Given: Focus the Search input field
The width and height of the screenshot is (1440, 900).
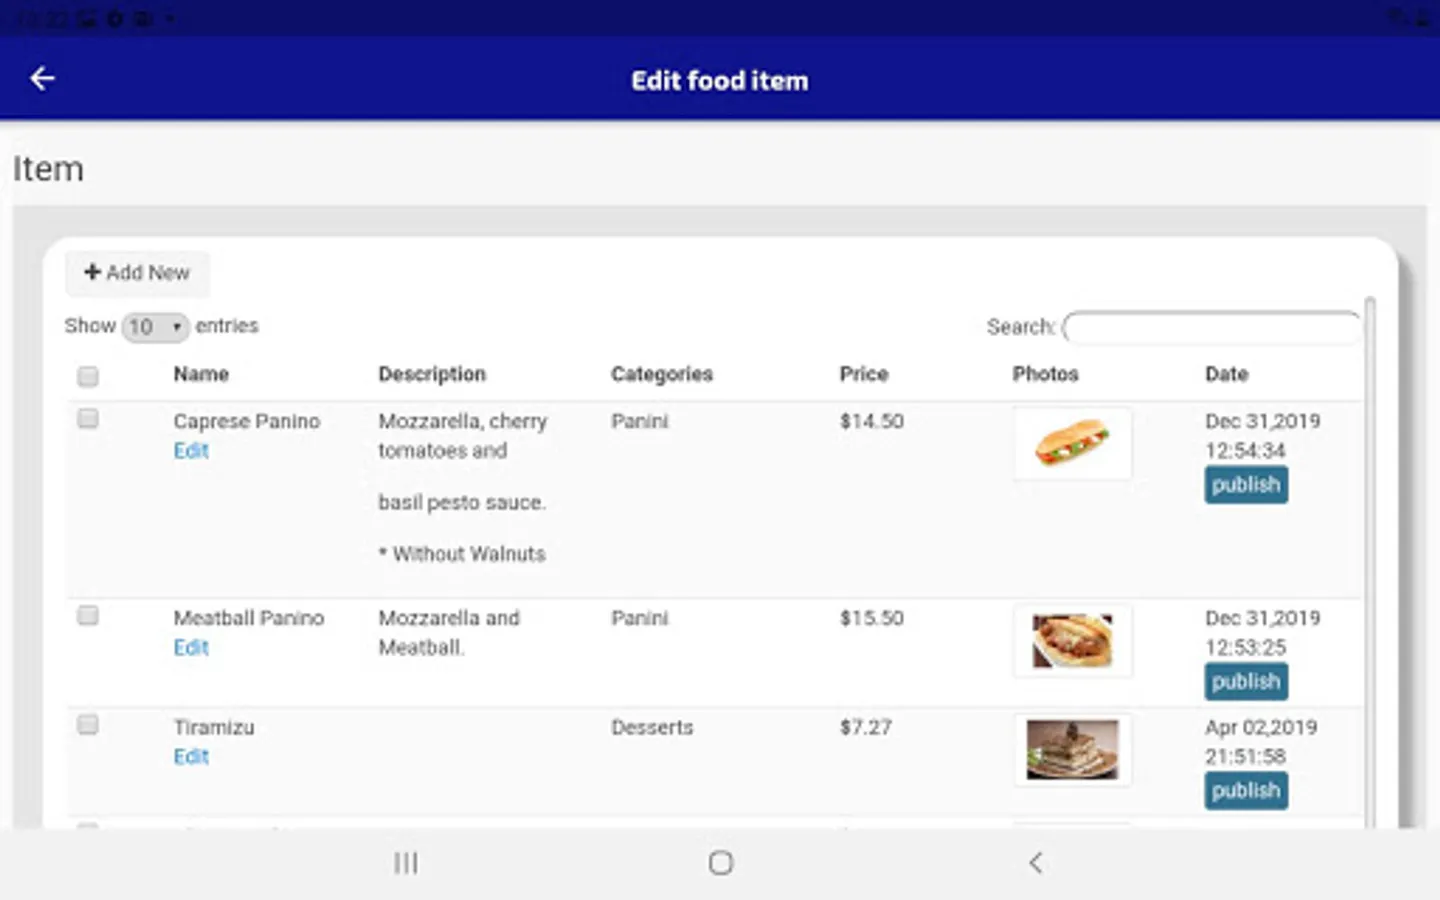Looking at the screenshot, I should click(1211, 327).
